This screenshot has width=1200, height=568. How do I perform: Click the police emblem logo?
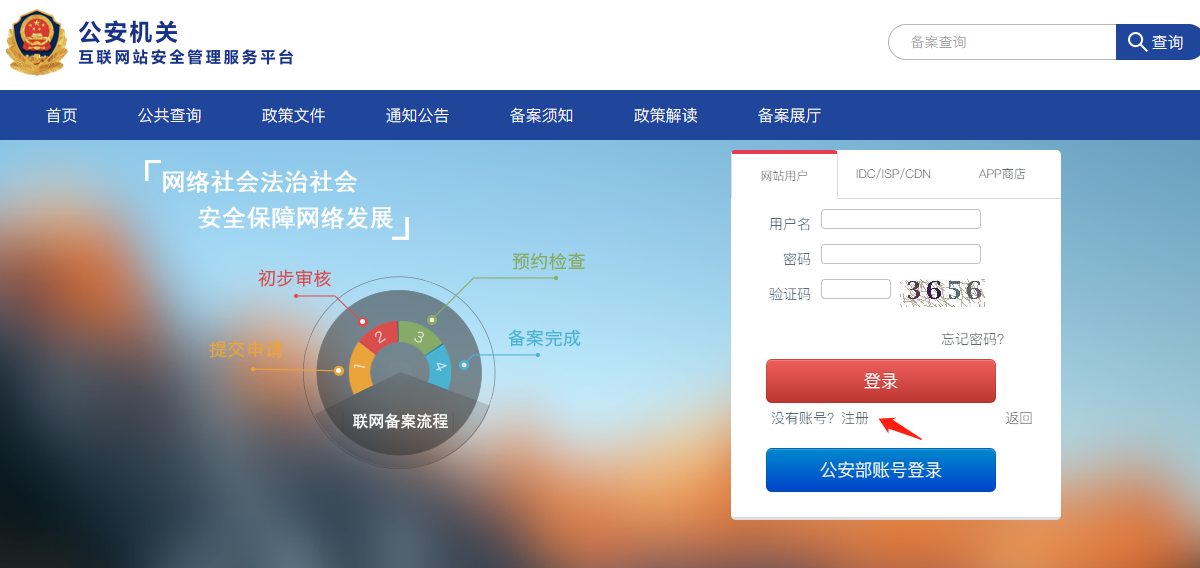click(x=37, y=42)
